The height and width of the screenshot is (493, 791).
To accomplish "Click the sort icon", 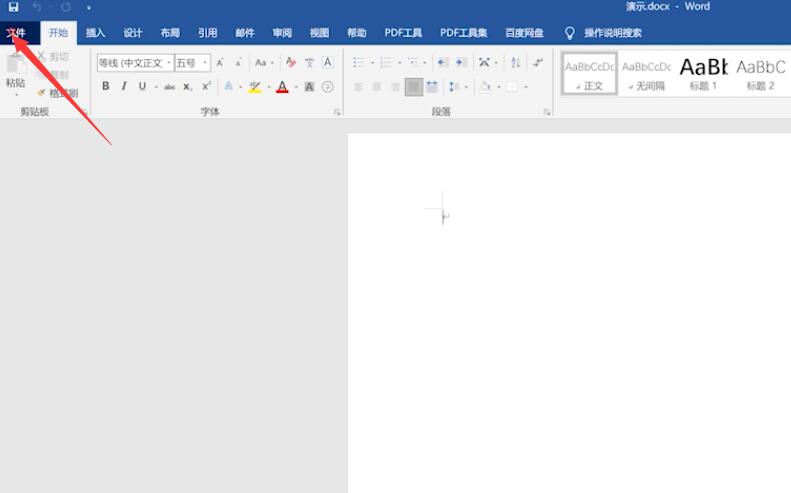I will (x=515, y=63).
